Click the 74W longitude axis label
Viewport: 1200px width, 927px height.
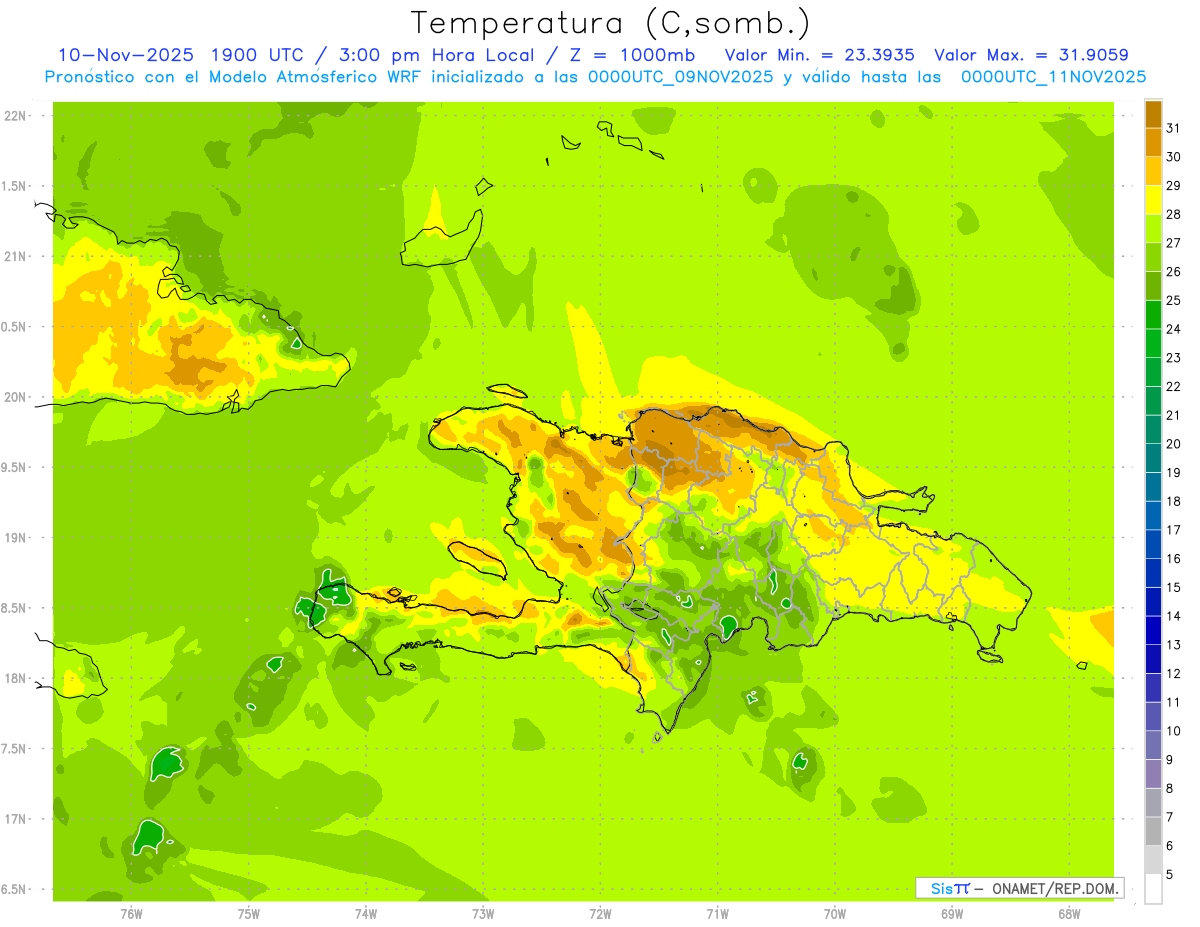[x=366, y=914]
